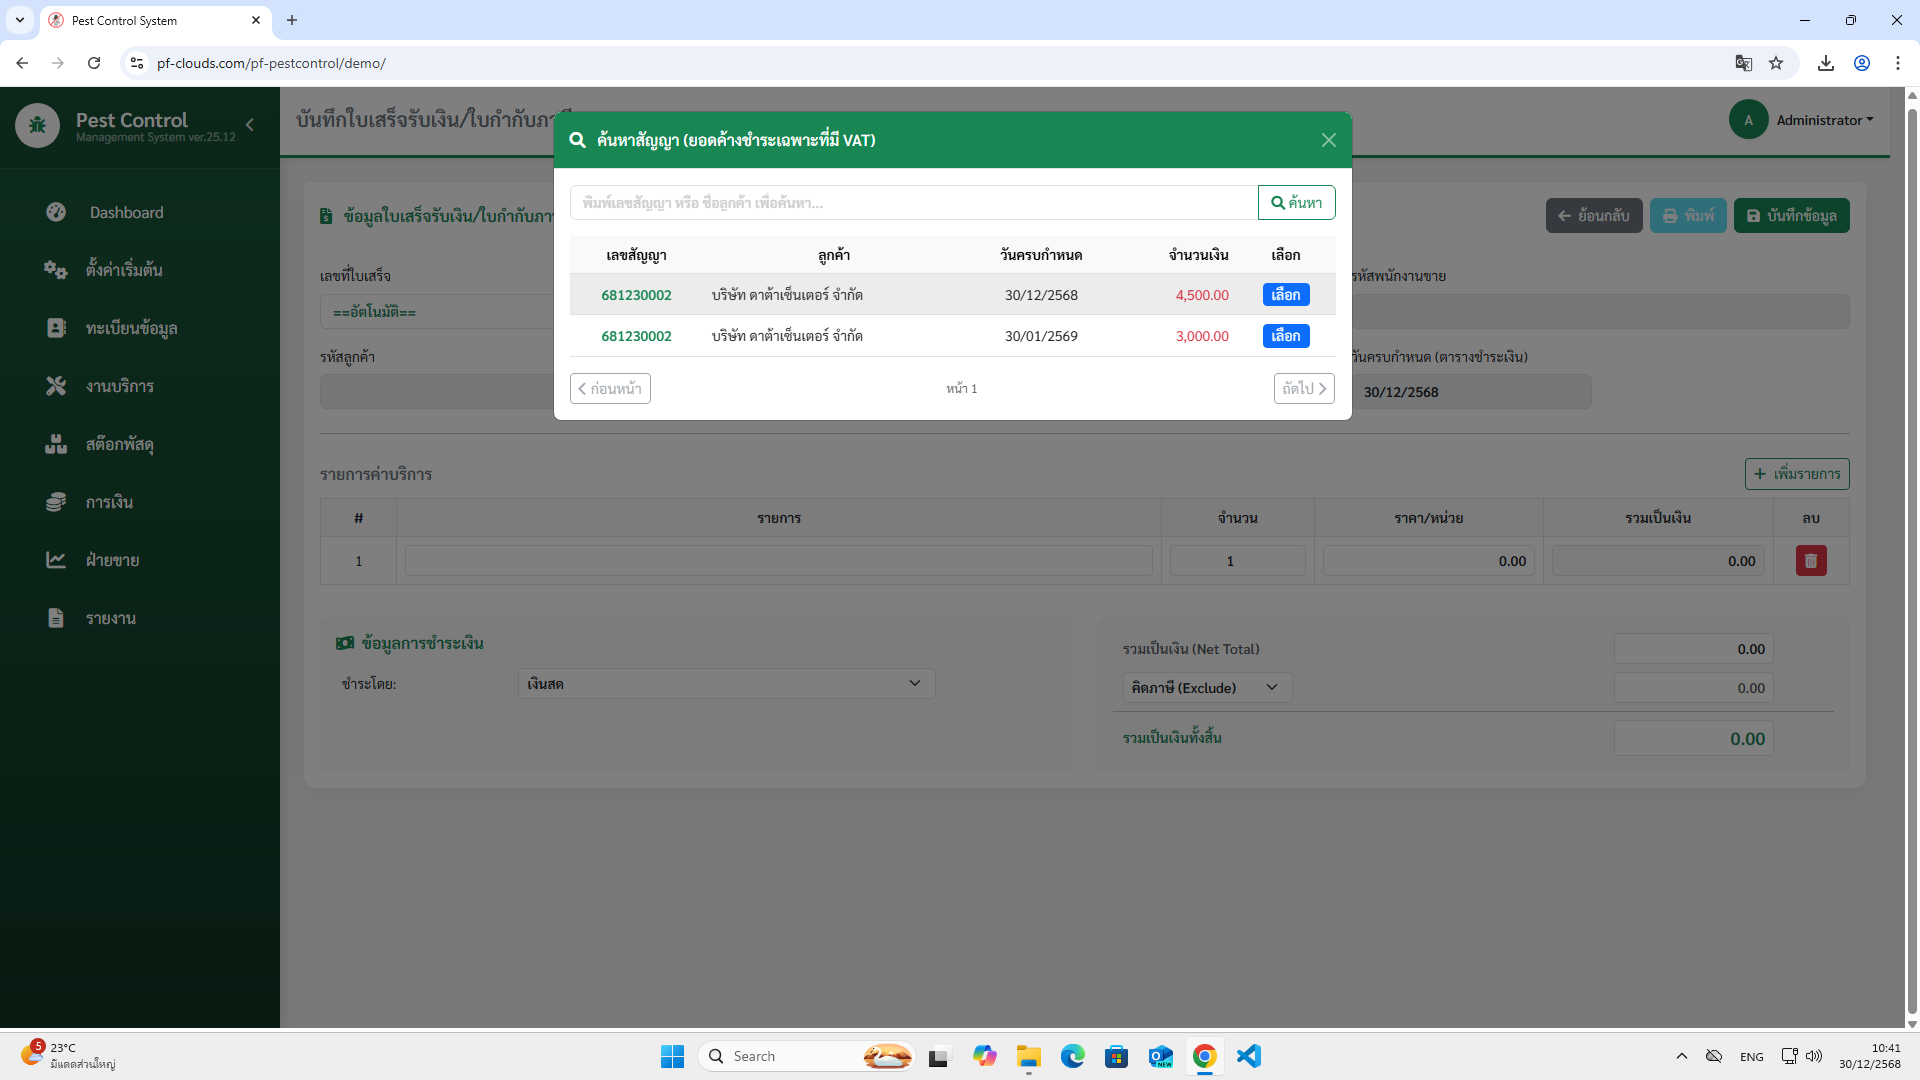Image resolution: width=1920 pixels, height=1080 pixels.
Task: Open the Dashboard menu item
Action: (x=126, y=212)
